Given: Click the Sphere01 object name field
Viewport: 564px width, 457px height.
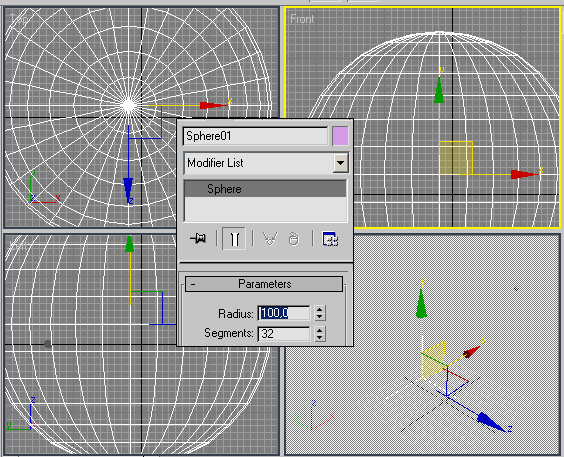Looking at the screenshot, I should 255,136.
